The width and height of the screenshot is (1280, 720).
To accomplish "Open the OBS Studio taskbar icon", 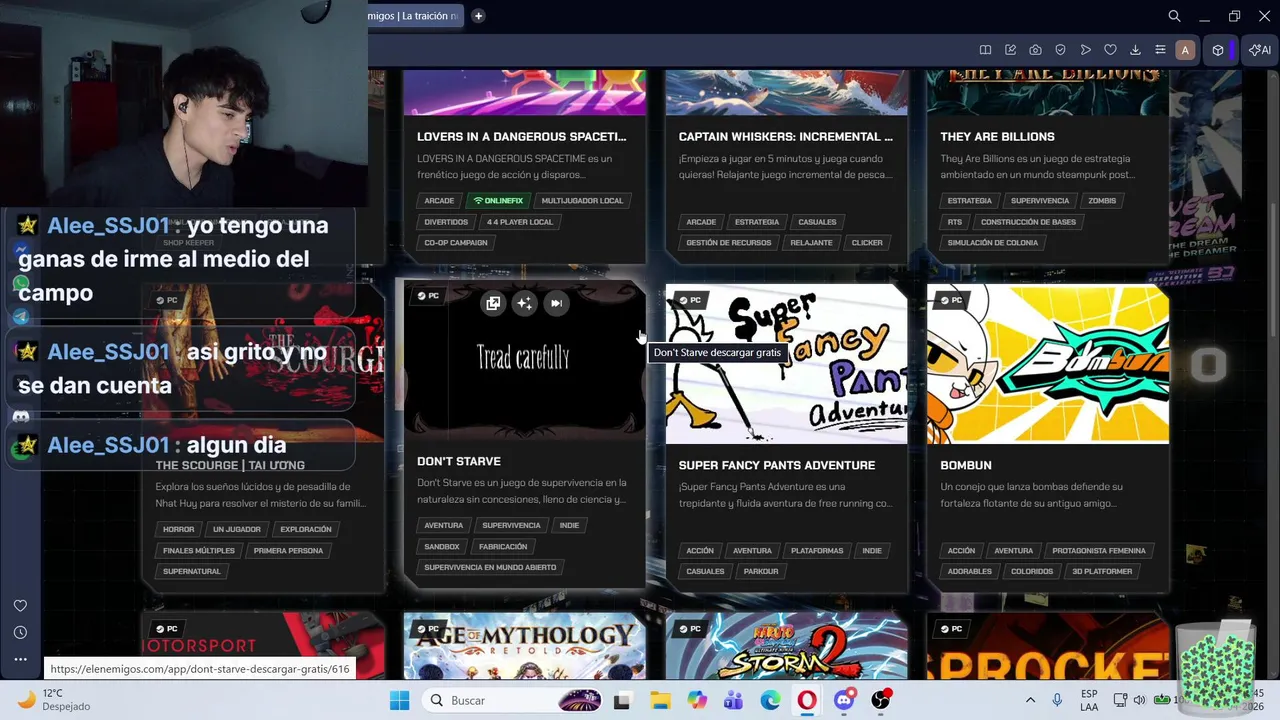I will point(881,700).
